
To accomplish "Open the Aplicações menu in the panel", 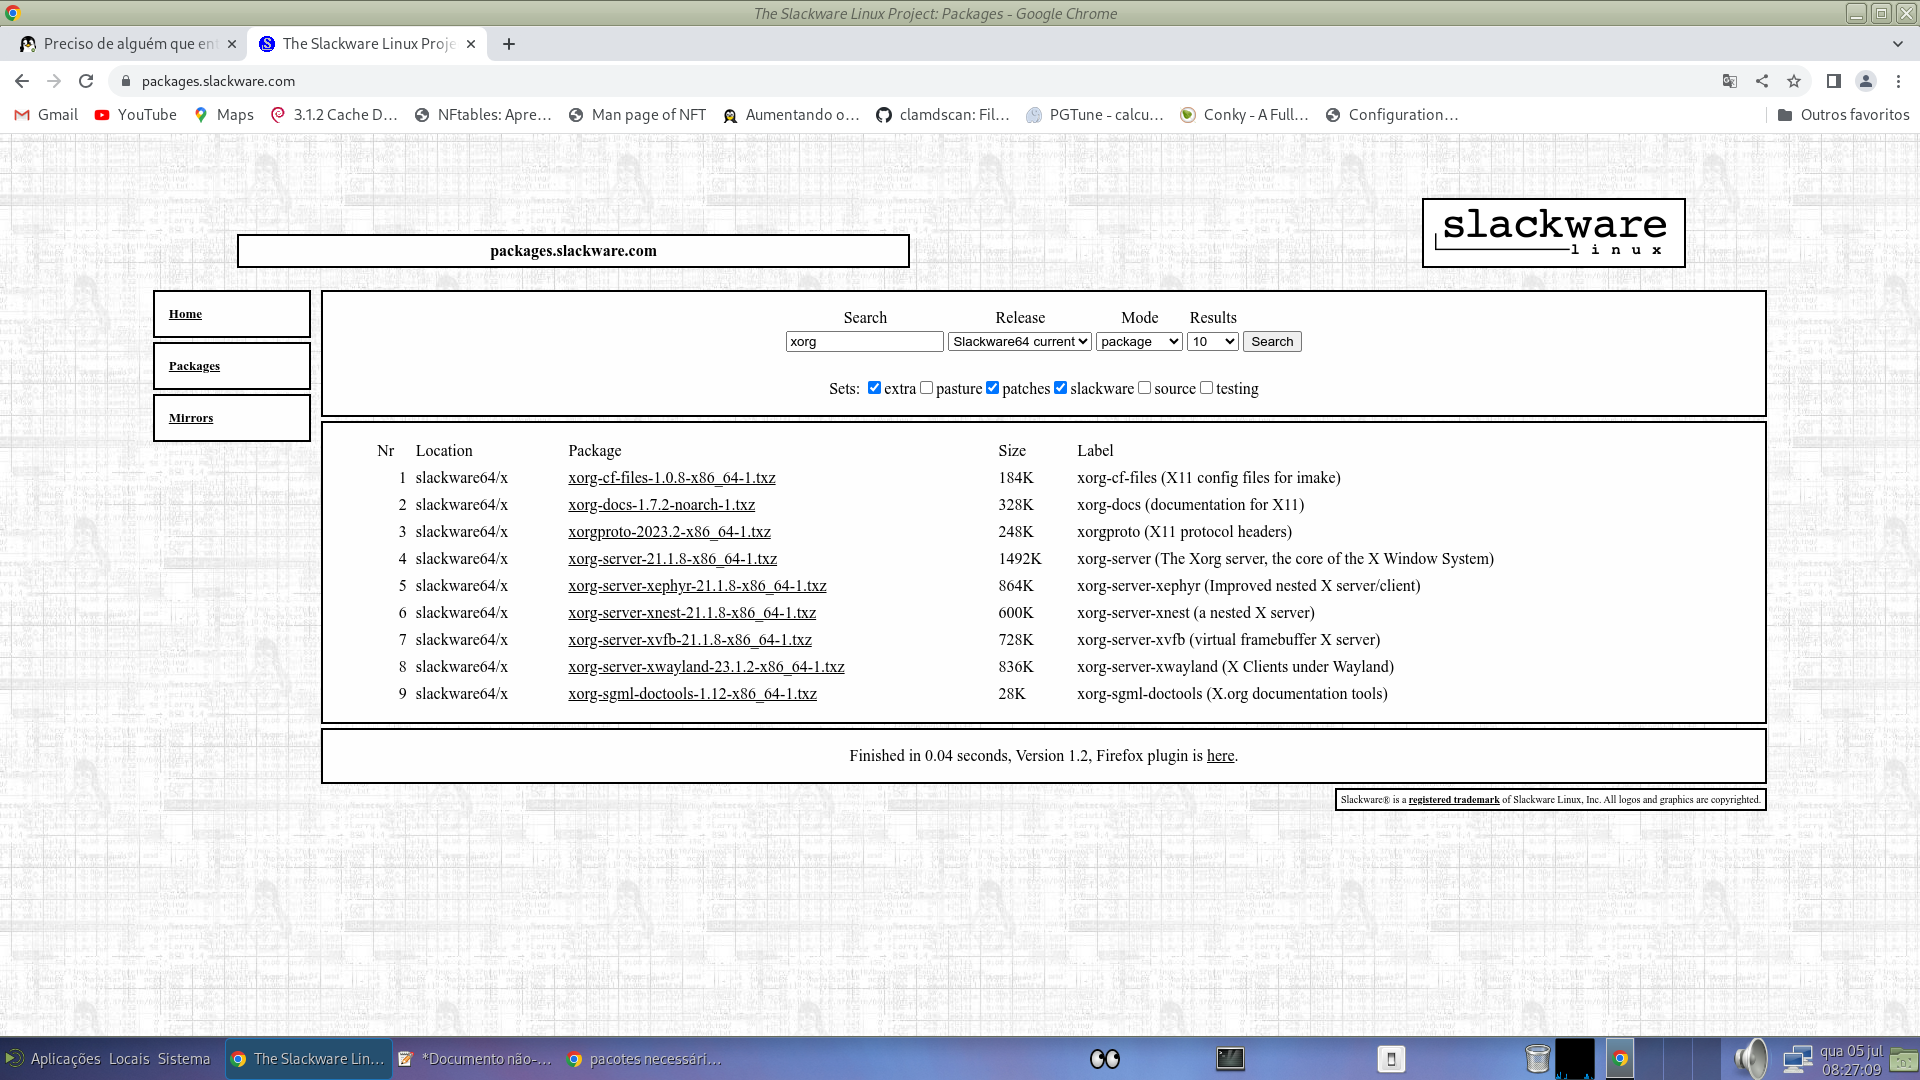I will [x=65, y=1059].
